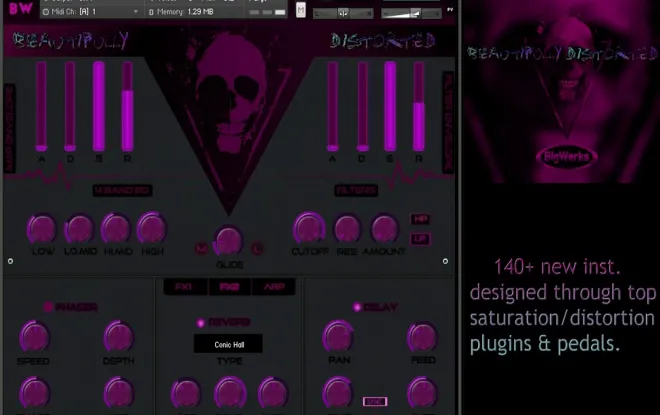This screenshot has height=415, width=660.
Task: Toggle the L button beside Glide
Action: pos(257,249)
